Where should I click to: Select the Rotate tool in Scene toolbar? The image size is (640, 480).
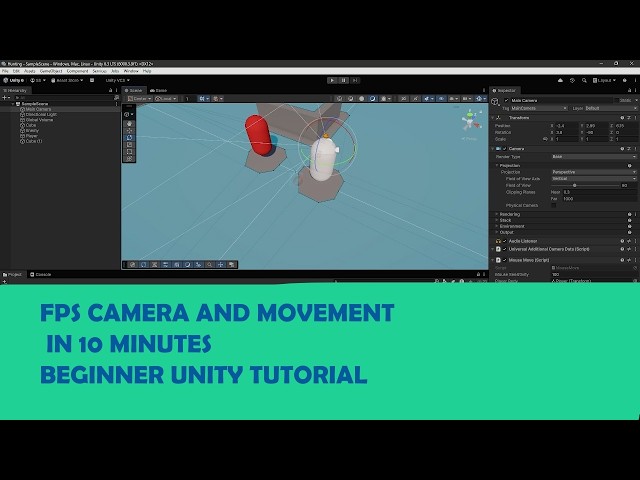(x=129, y=138)
